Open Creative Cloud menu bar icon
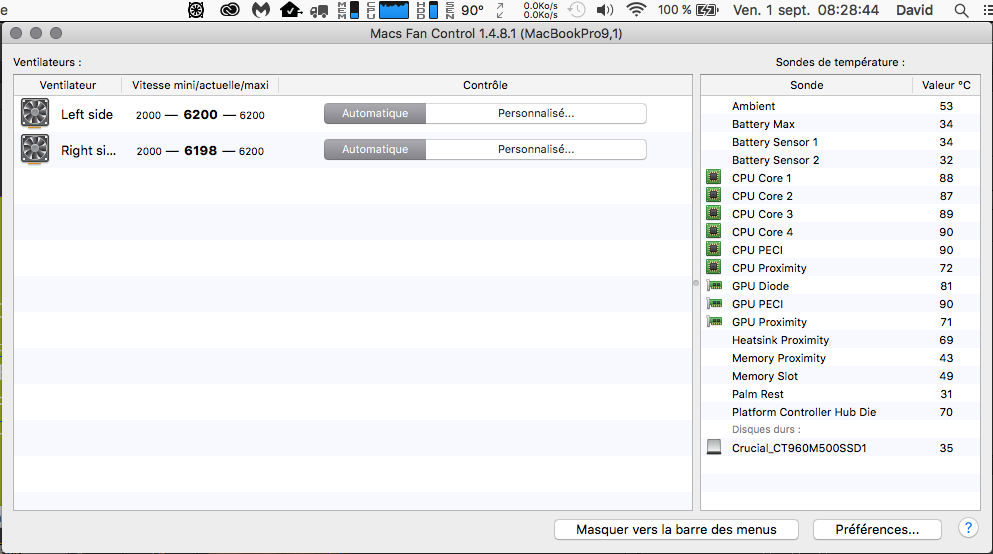Screen dimensions: 993x554 pyautogui.click(x=229, y=10)
